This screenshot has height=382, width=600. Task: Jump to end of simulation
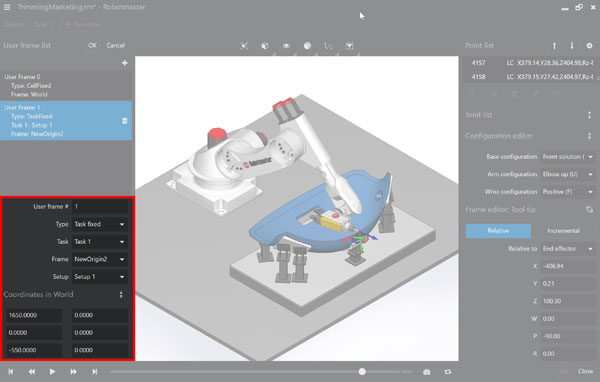[95, 372]
